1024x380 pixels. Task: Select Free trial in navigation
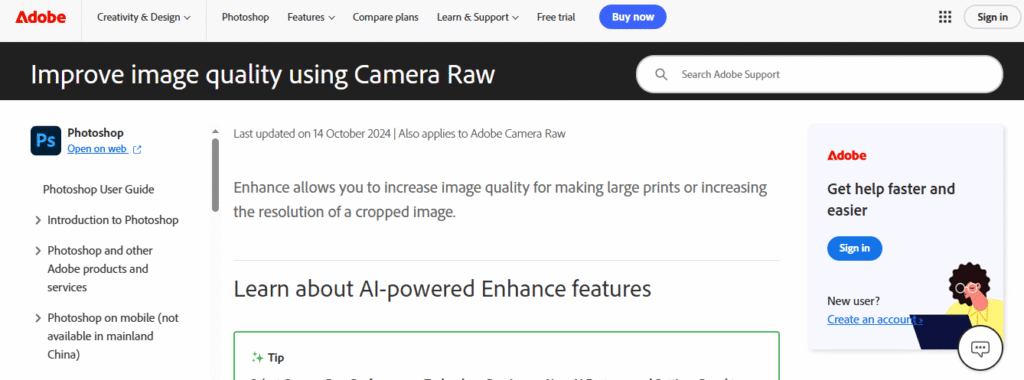[x=556, y=18]
